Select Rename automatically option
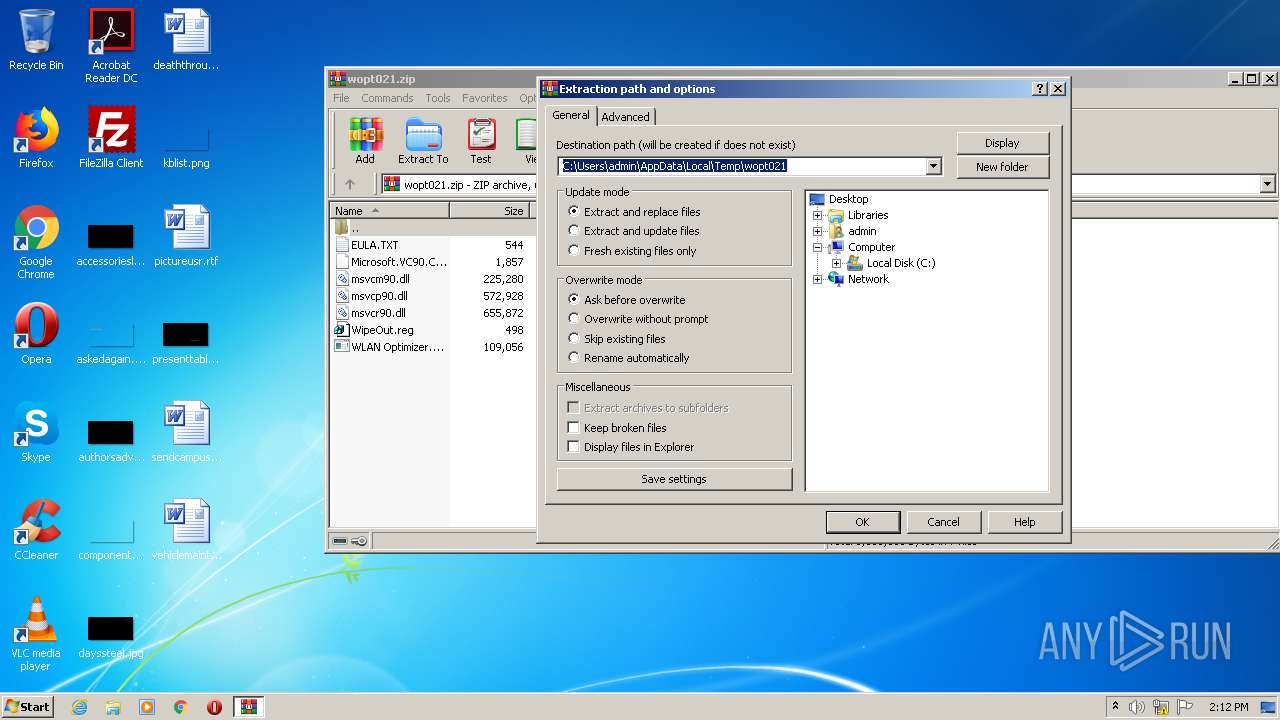Image resolution: width=1280 pixels, height=720 pixels. point(628,358)
